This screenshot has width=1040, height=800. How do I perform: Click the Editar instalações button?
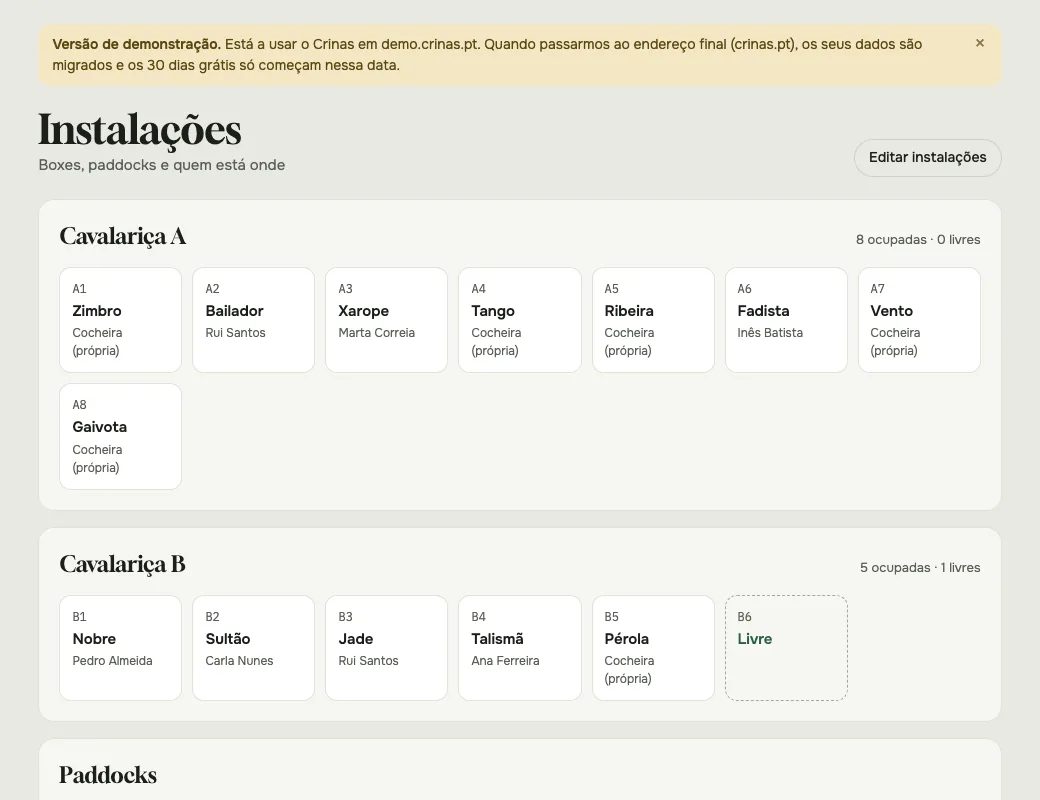(927, 158)
